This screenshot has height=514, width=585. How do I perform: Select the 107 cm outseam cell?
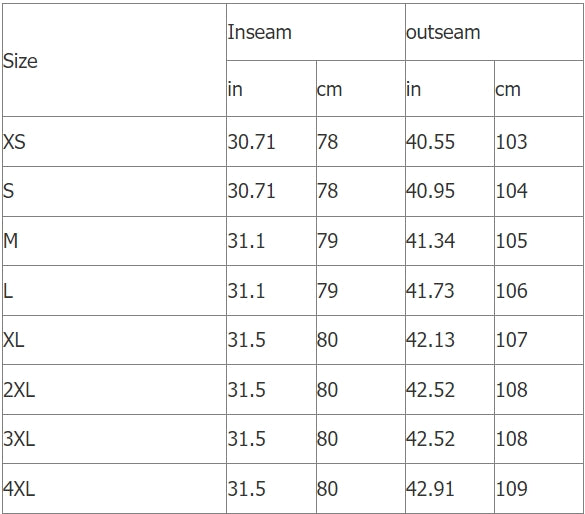pos(539,340)
